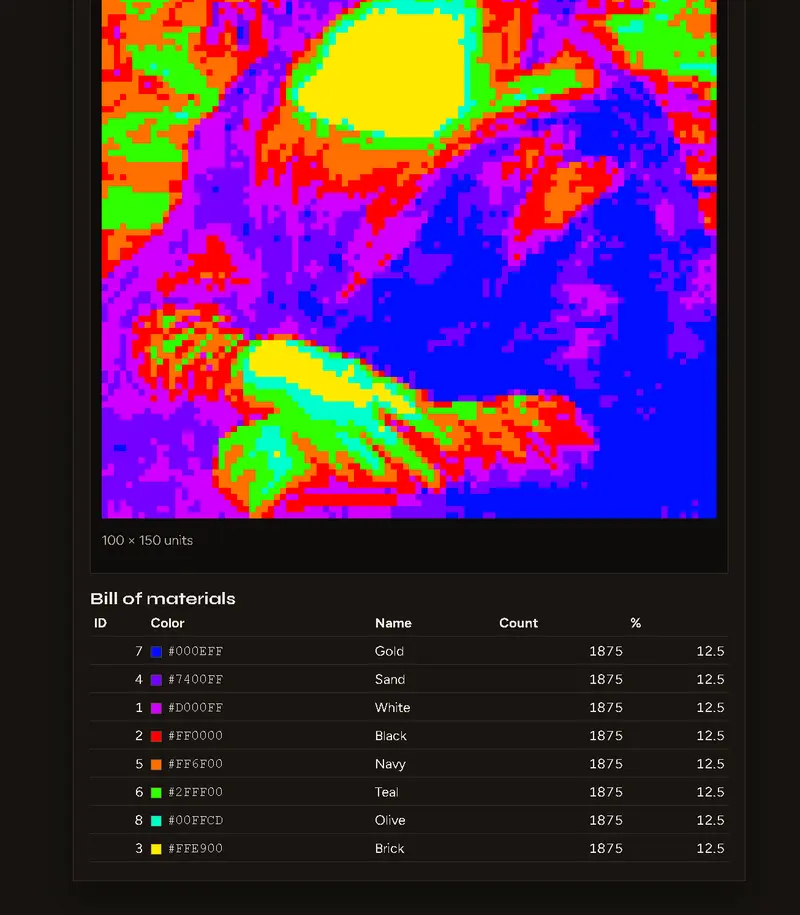Screen dimensions: 800x915
Task: Click the name Brick in the table
Action: click(x=389, y=848)
